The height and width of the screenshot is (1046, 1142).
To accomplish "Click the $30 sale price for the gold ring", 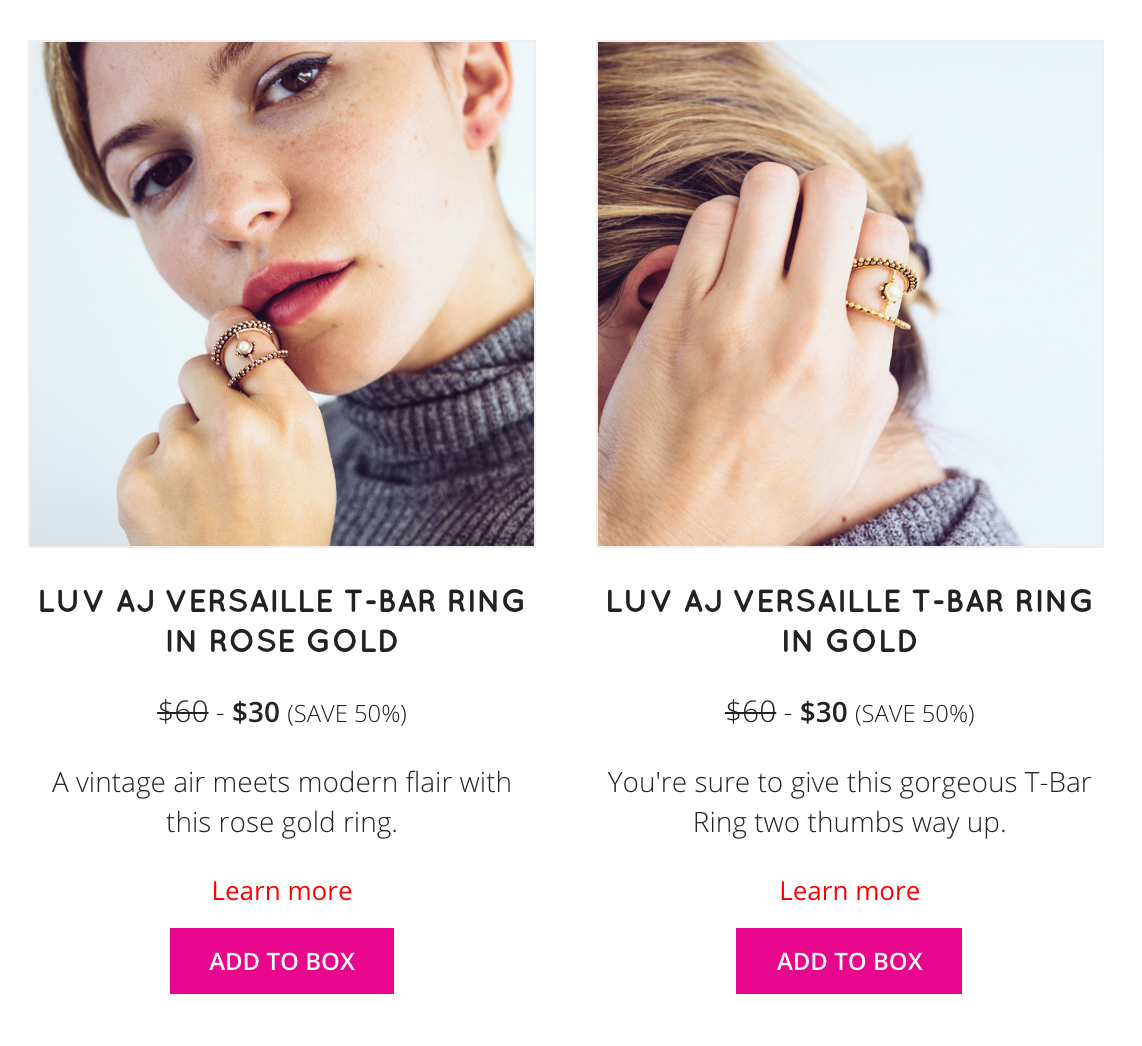I will [x=823, y=712].
